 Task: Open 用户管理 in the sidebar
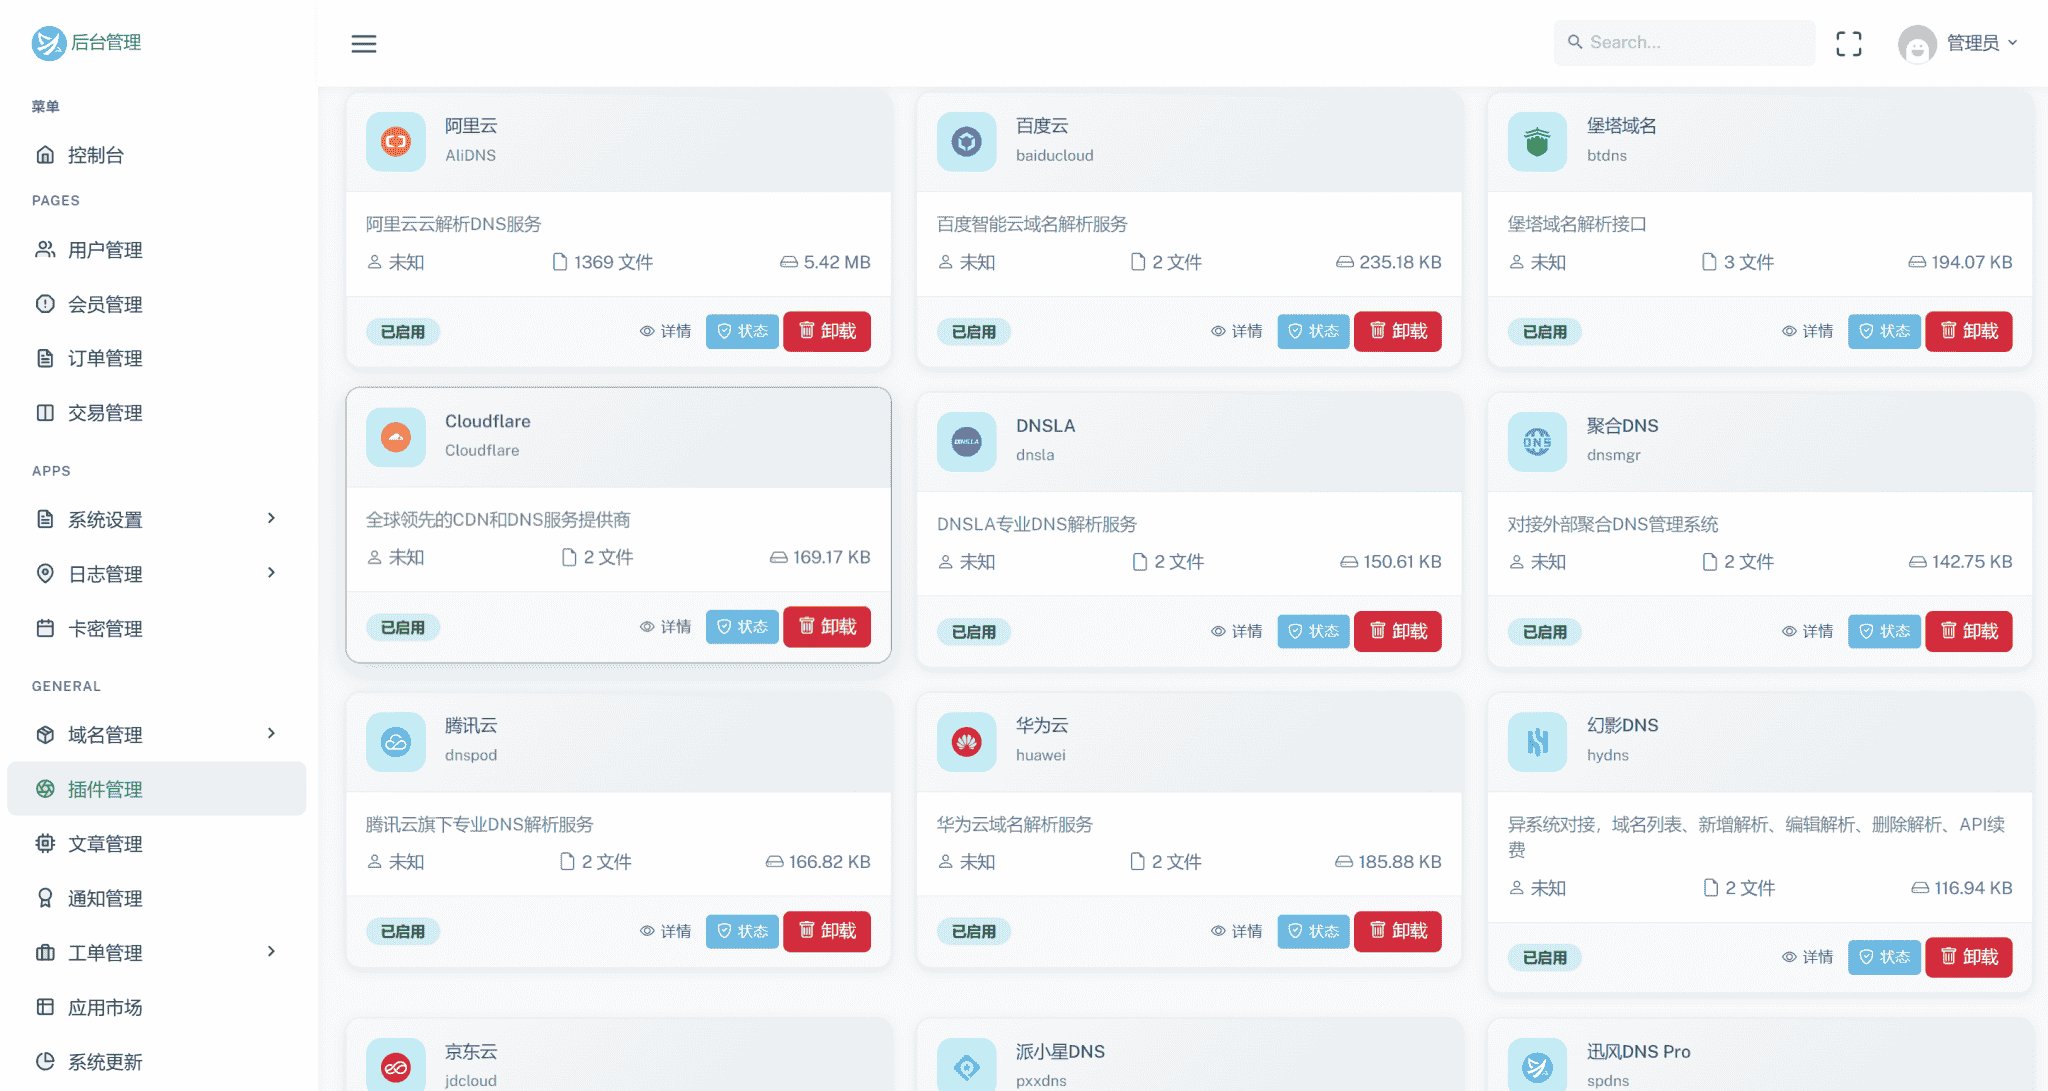coord(105,250)
